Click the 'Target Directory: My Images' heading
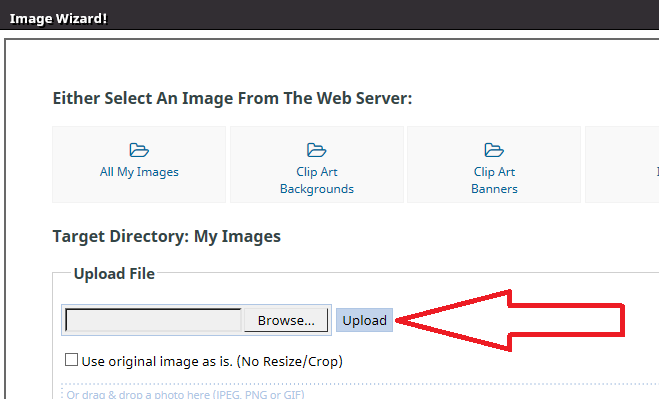The height and width of the screenshot is (399, 659). click(166, 236)
